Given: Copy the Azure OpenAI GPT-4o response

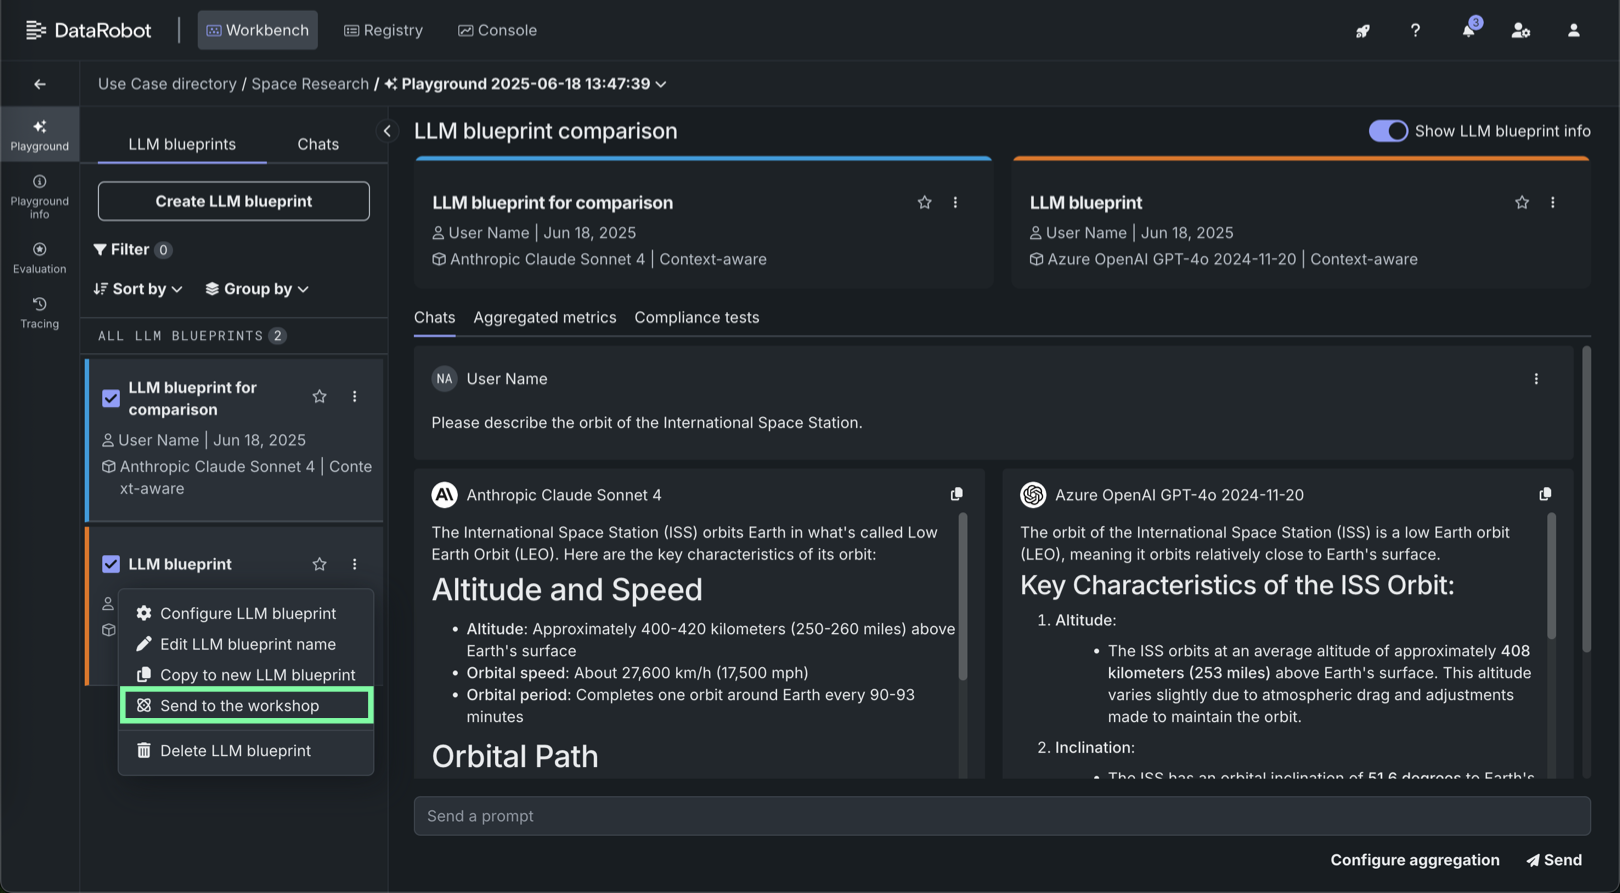Looking at the screenshot, I should [1545, 494].
